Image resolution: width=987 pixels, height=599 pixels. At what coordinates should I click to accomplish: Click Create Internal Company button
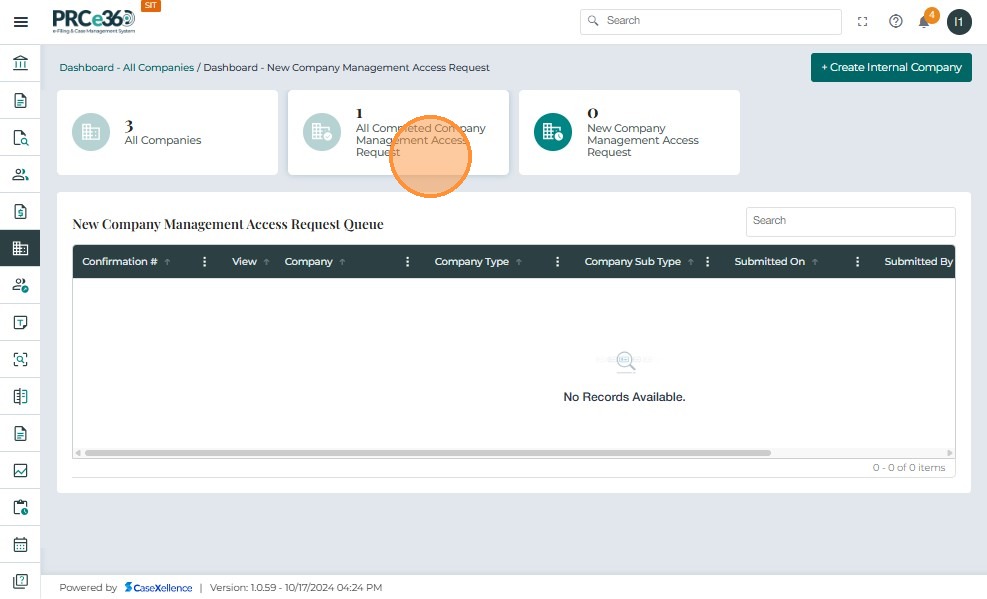click(891, 67)
